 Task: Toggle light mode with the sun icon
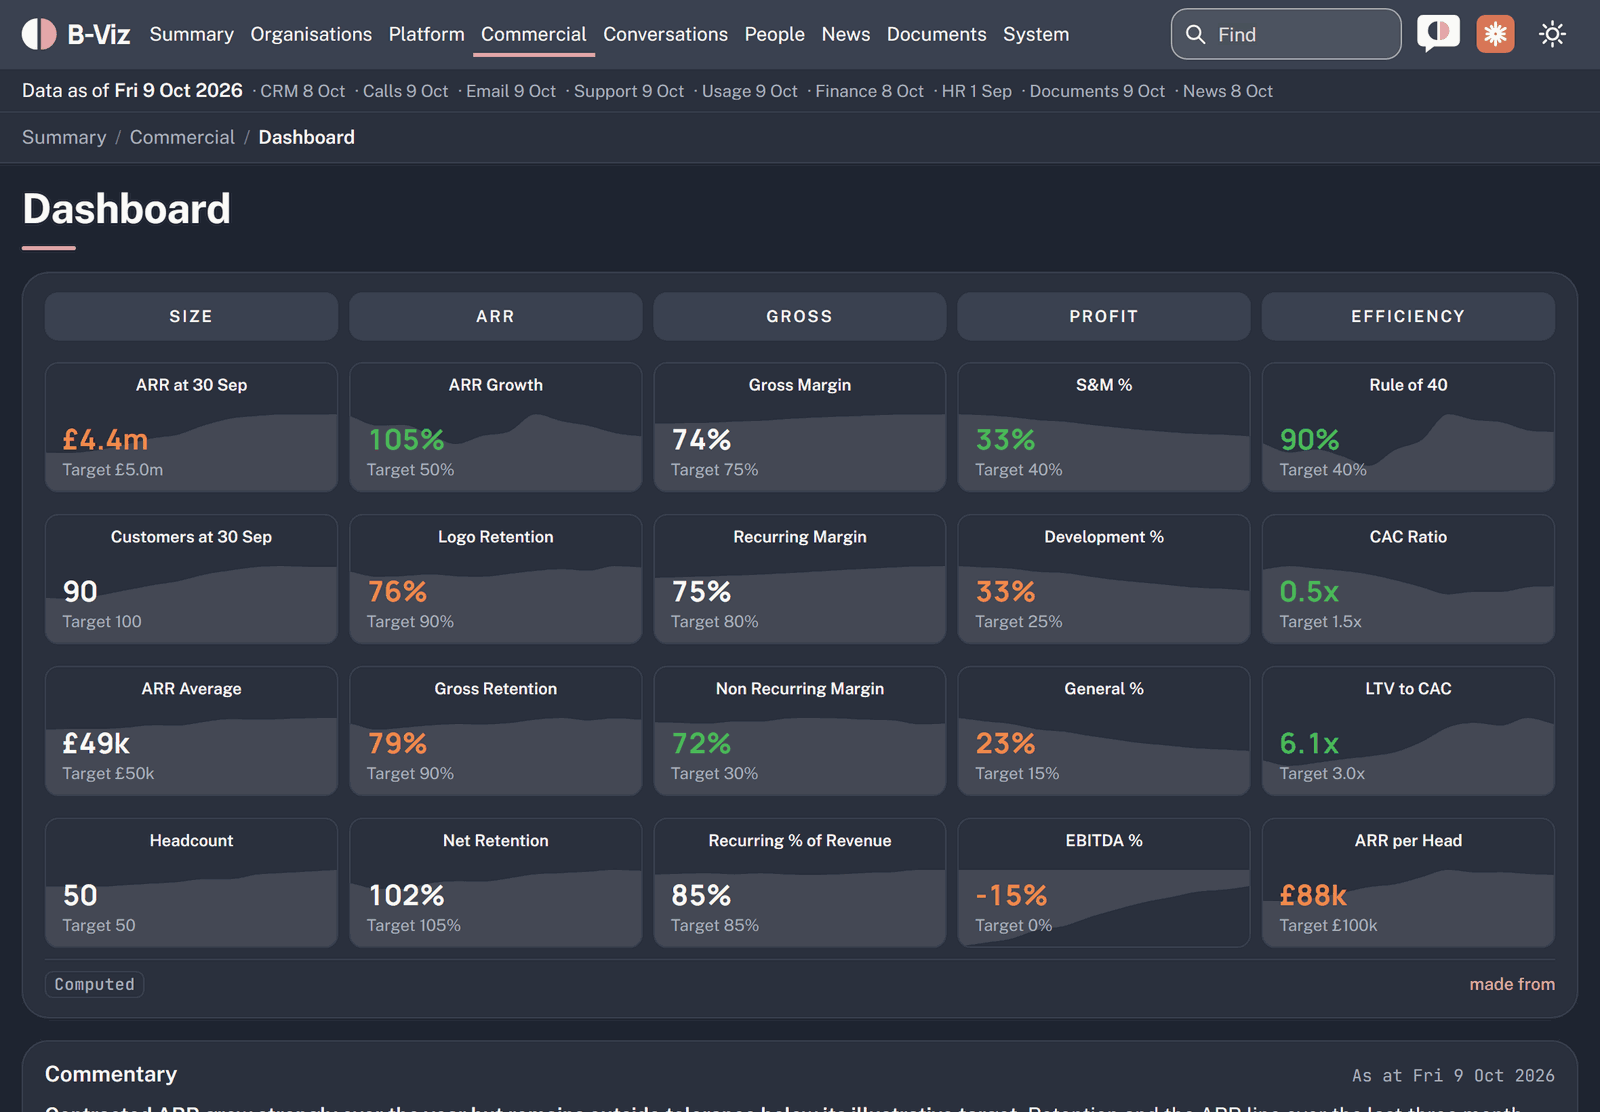pos(1552,34)
